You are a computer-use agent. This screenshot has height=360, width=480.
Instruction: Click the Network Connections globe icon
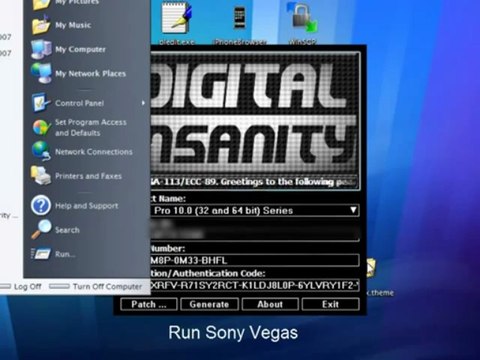pyautogui.click(x=41, y=151)
